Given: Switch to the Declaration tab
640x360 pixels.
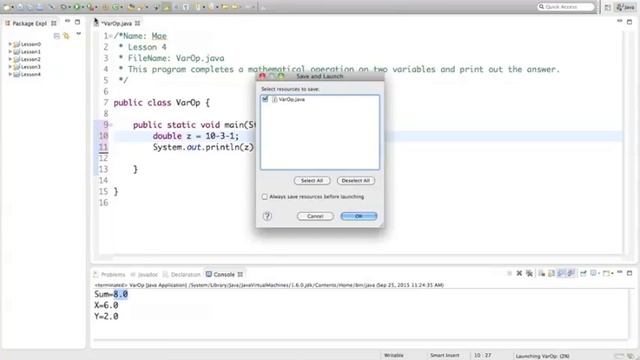Looking at the screenshot, I should [182, 275].
